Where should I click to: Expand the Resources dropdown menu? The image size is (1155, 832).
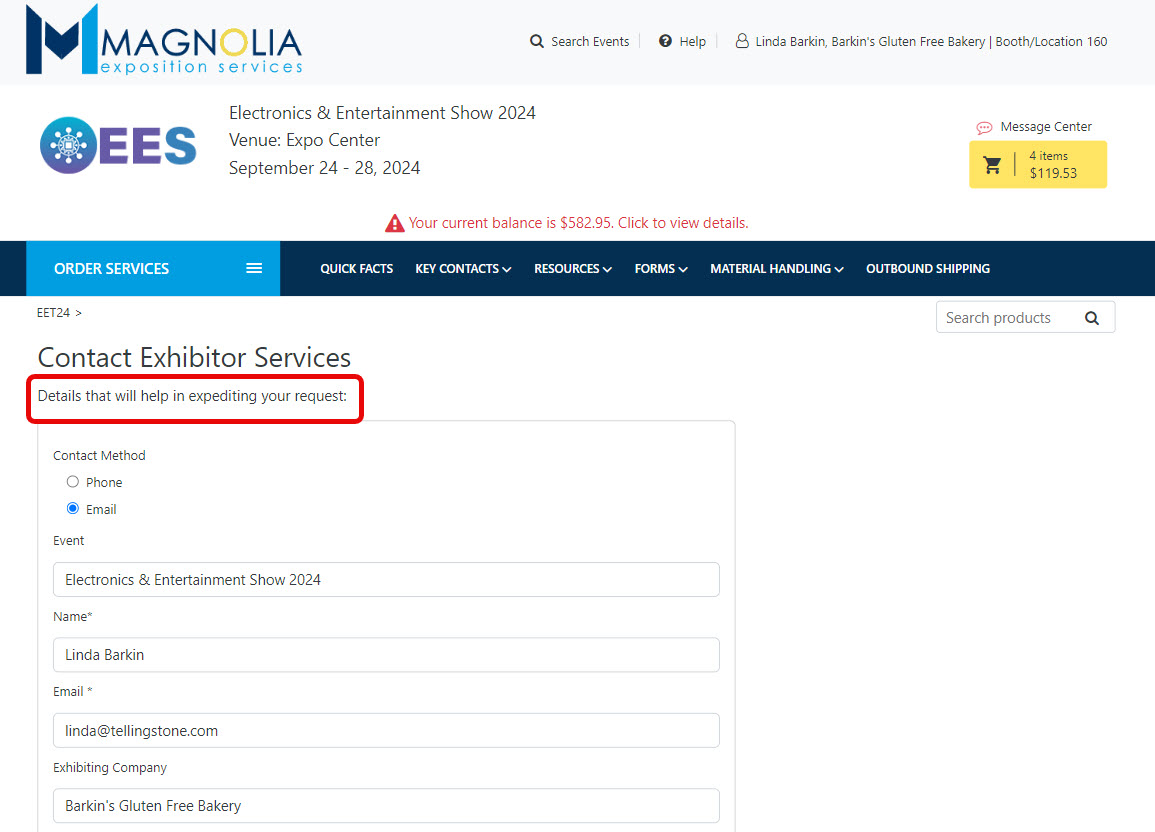coord(572,269)
